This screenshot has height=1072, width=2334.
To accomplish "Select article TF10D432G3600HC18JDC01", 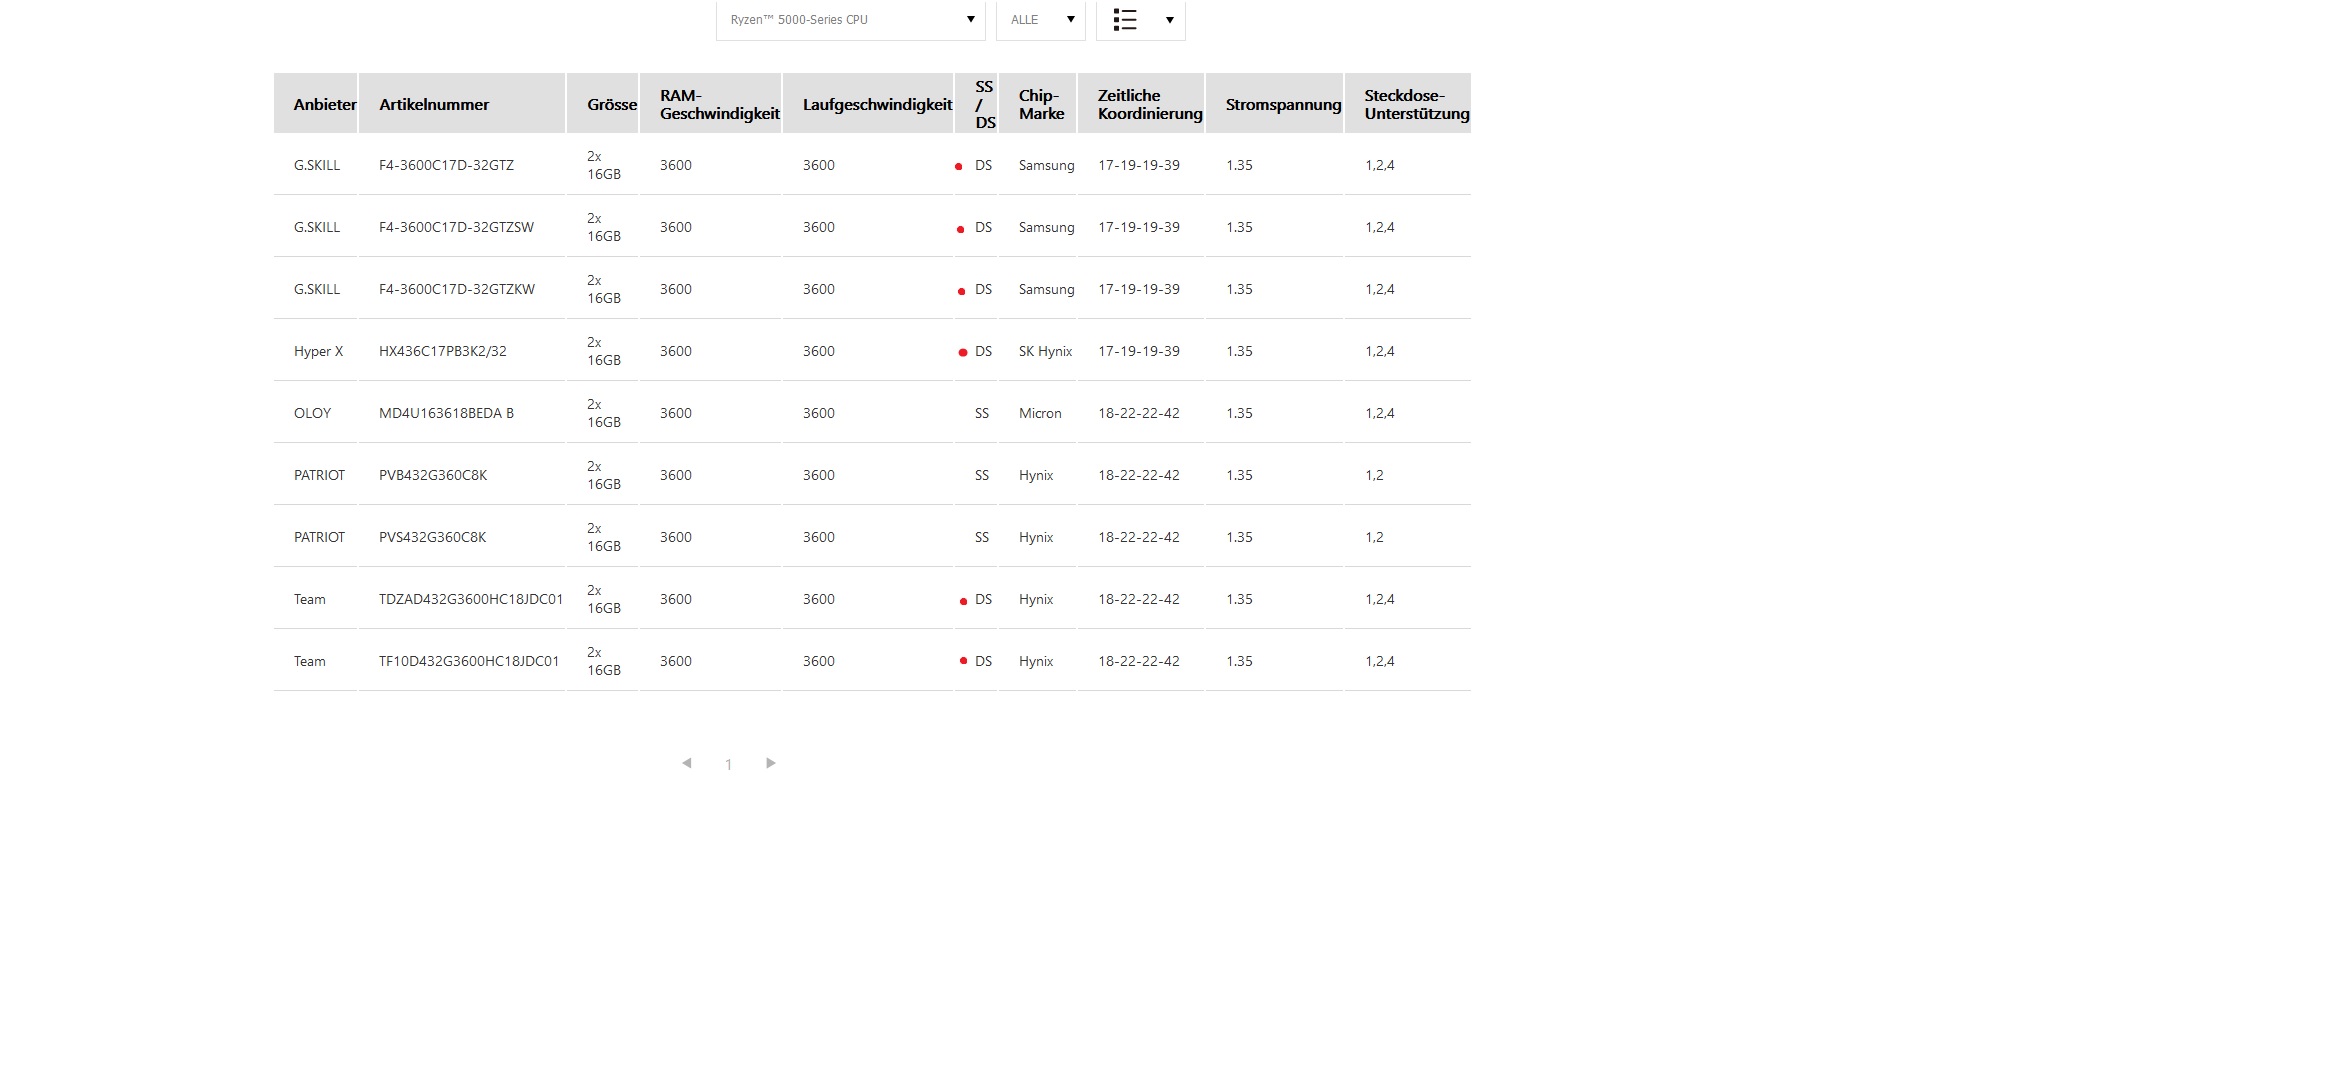I will point(469,661).
